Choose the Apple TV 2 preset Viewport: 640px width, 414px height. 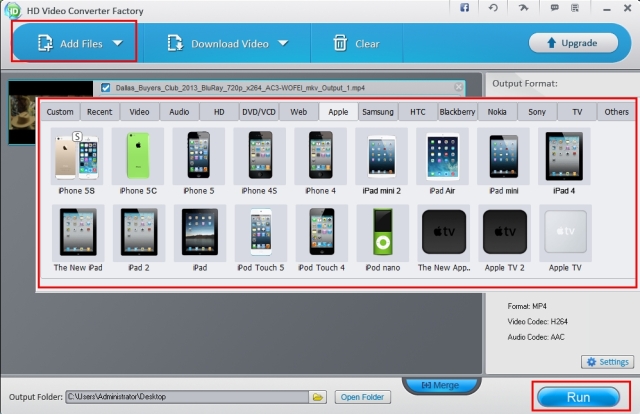click(x=504, y=233)
